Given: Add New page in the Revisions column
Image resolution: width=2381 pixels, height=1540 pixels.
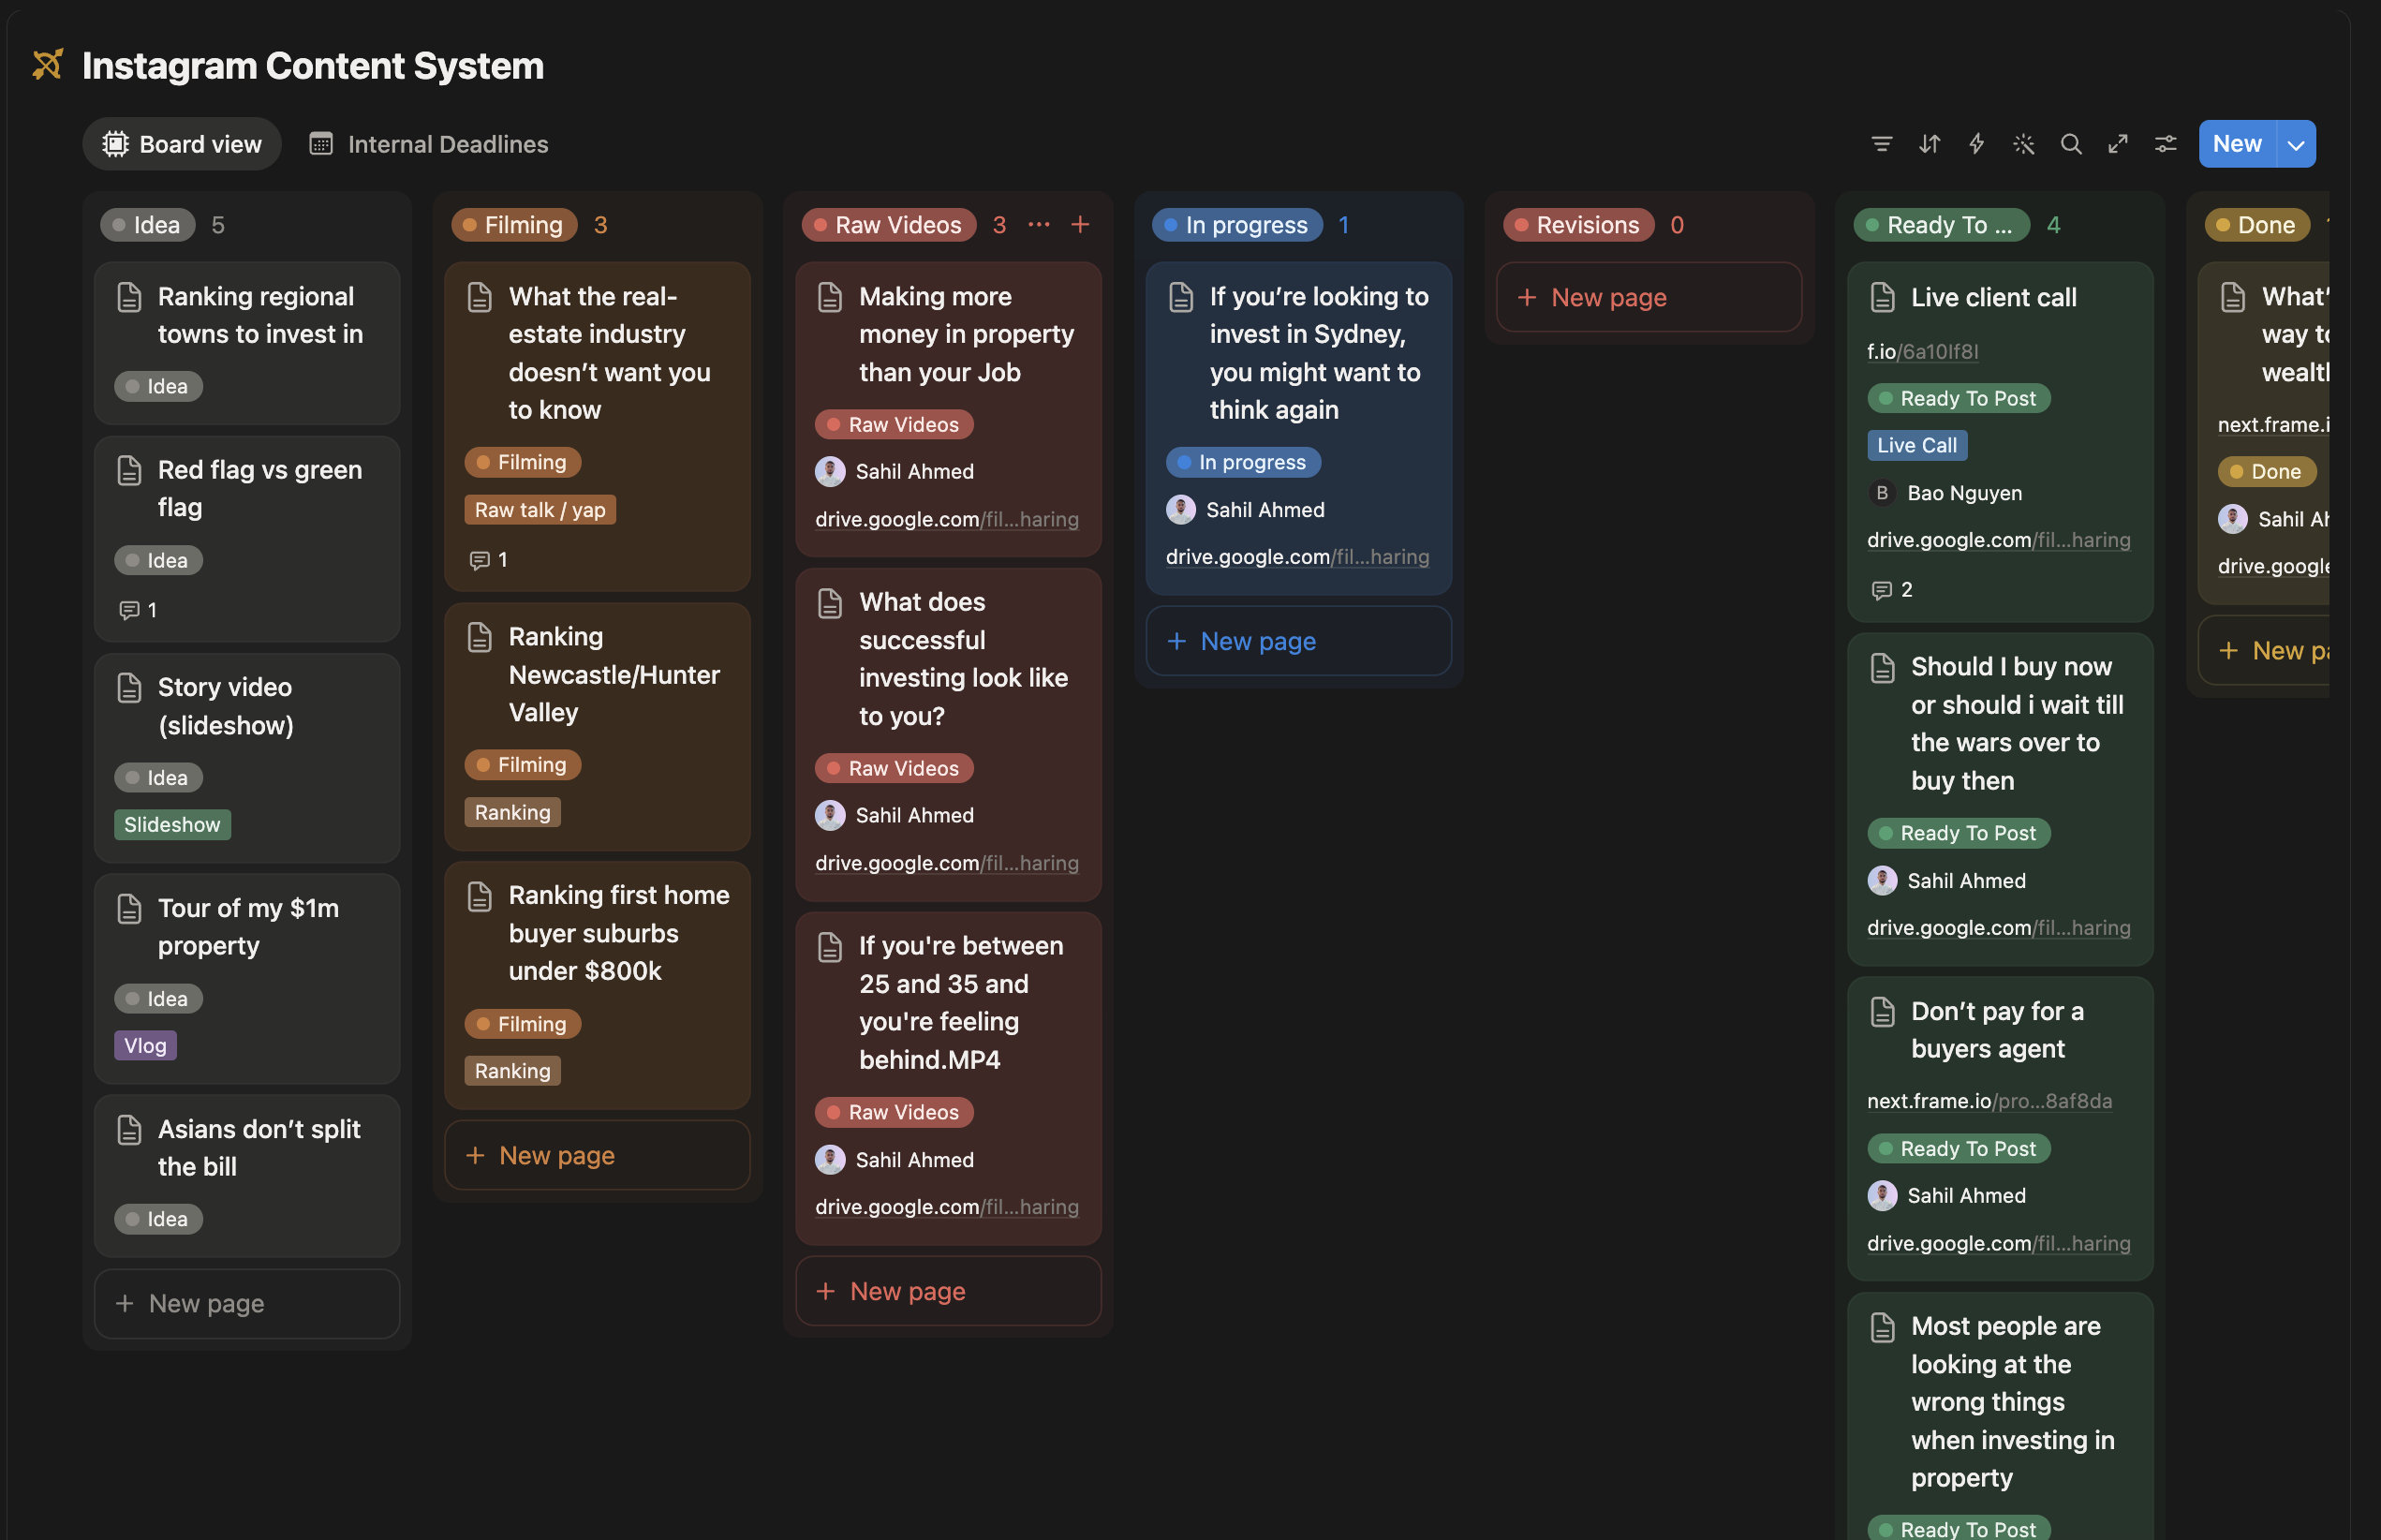Looking at the screenshot, I should pos(1649,297).
